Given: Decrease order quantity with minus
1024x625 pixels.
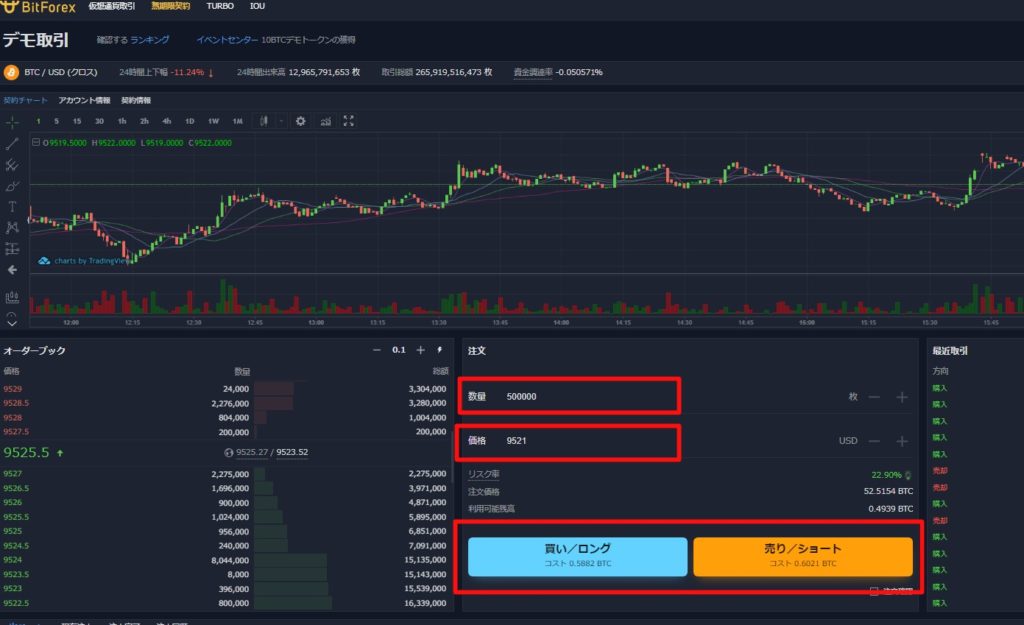Looking at the screenshot, I should click(x=874, y=397).
